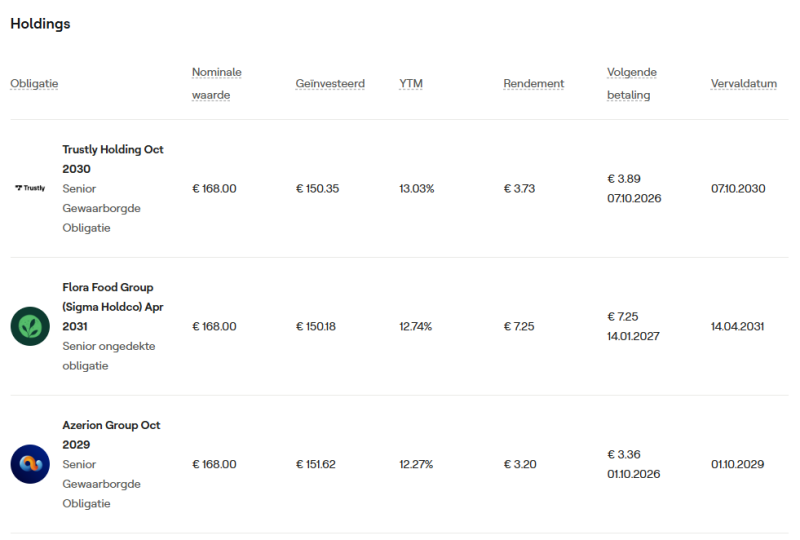Click the Flora Food Group green leaf logo
The height and width of the screenshot is (540, 800).
pos(30,326)
